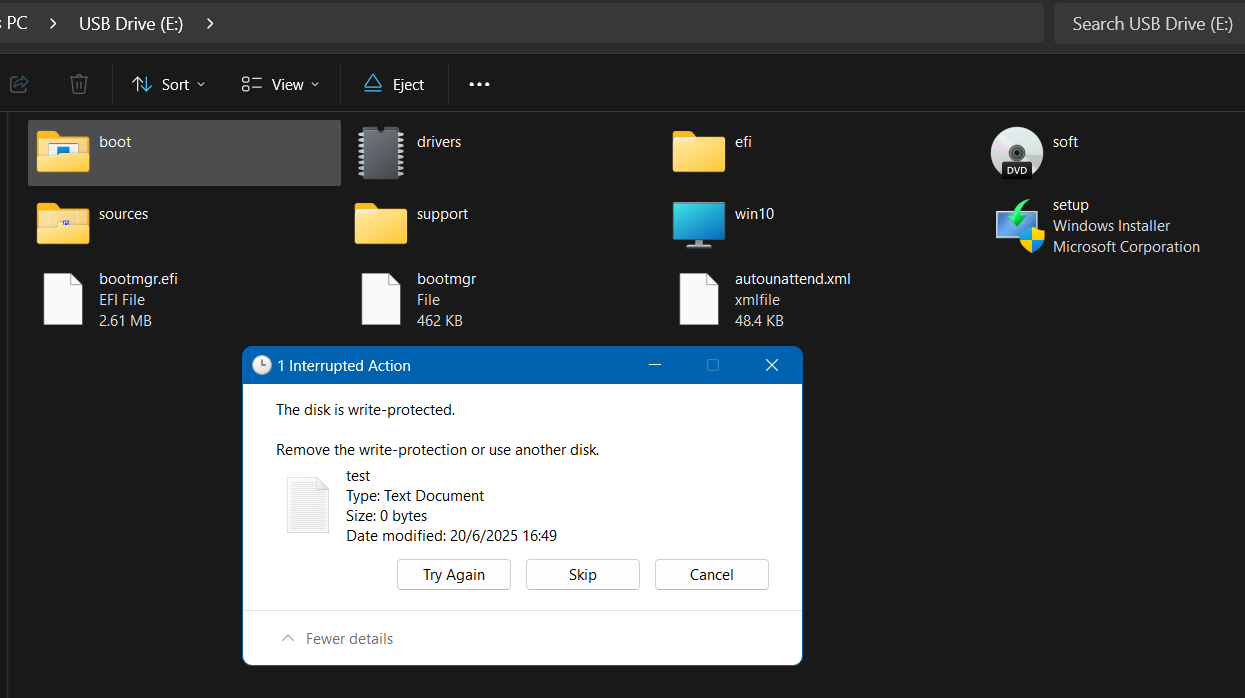Click Skip button in dialog
Screen dimensions: 1245x698
click(583, 574)
